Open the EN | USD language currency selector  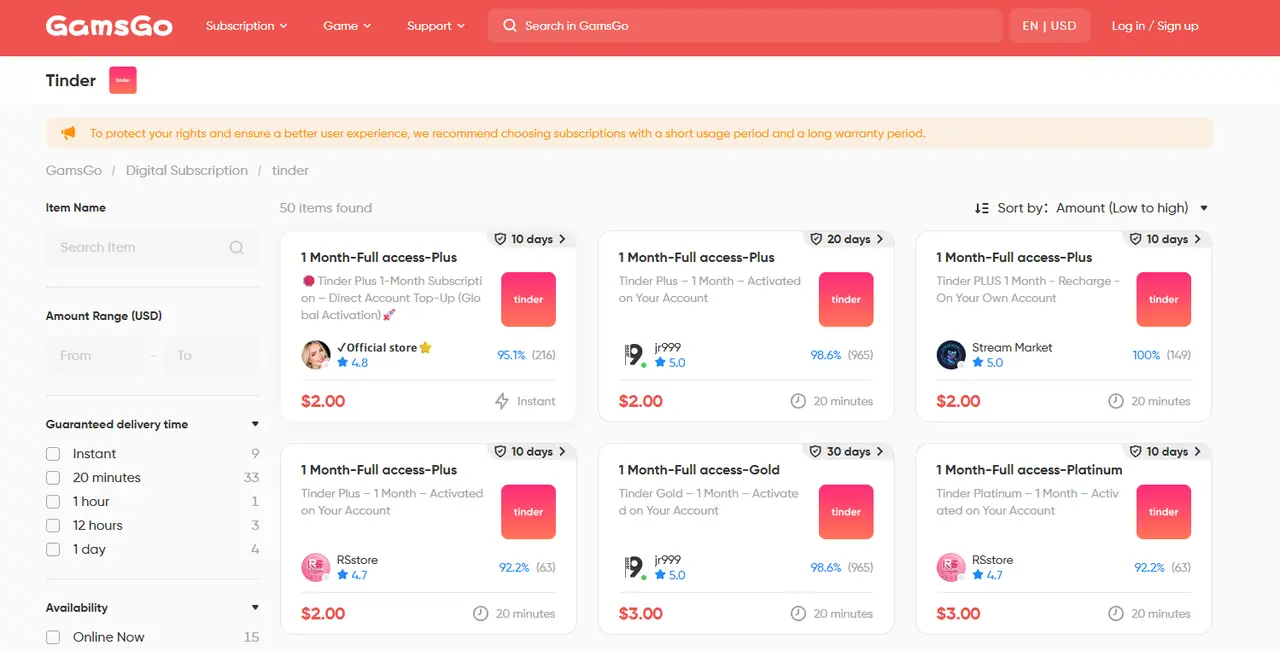1049,26
